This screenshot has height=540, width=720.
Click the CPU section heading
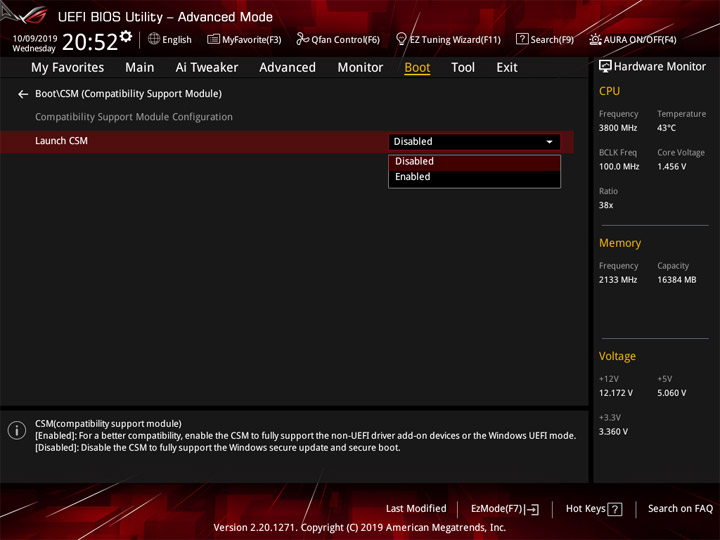click(x=609, y=91)
